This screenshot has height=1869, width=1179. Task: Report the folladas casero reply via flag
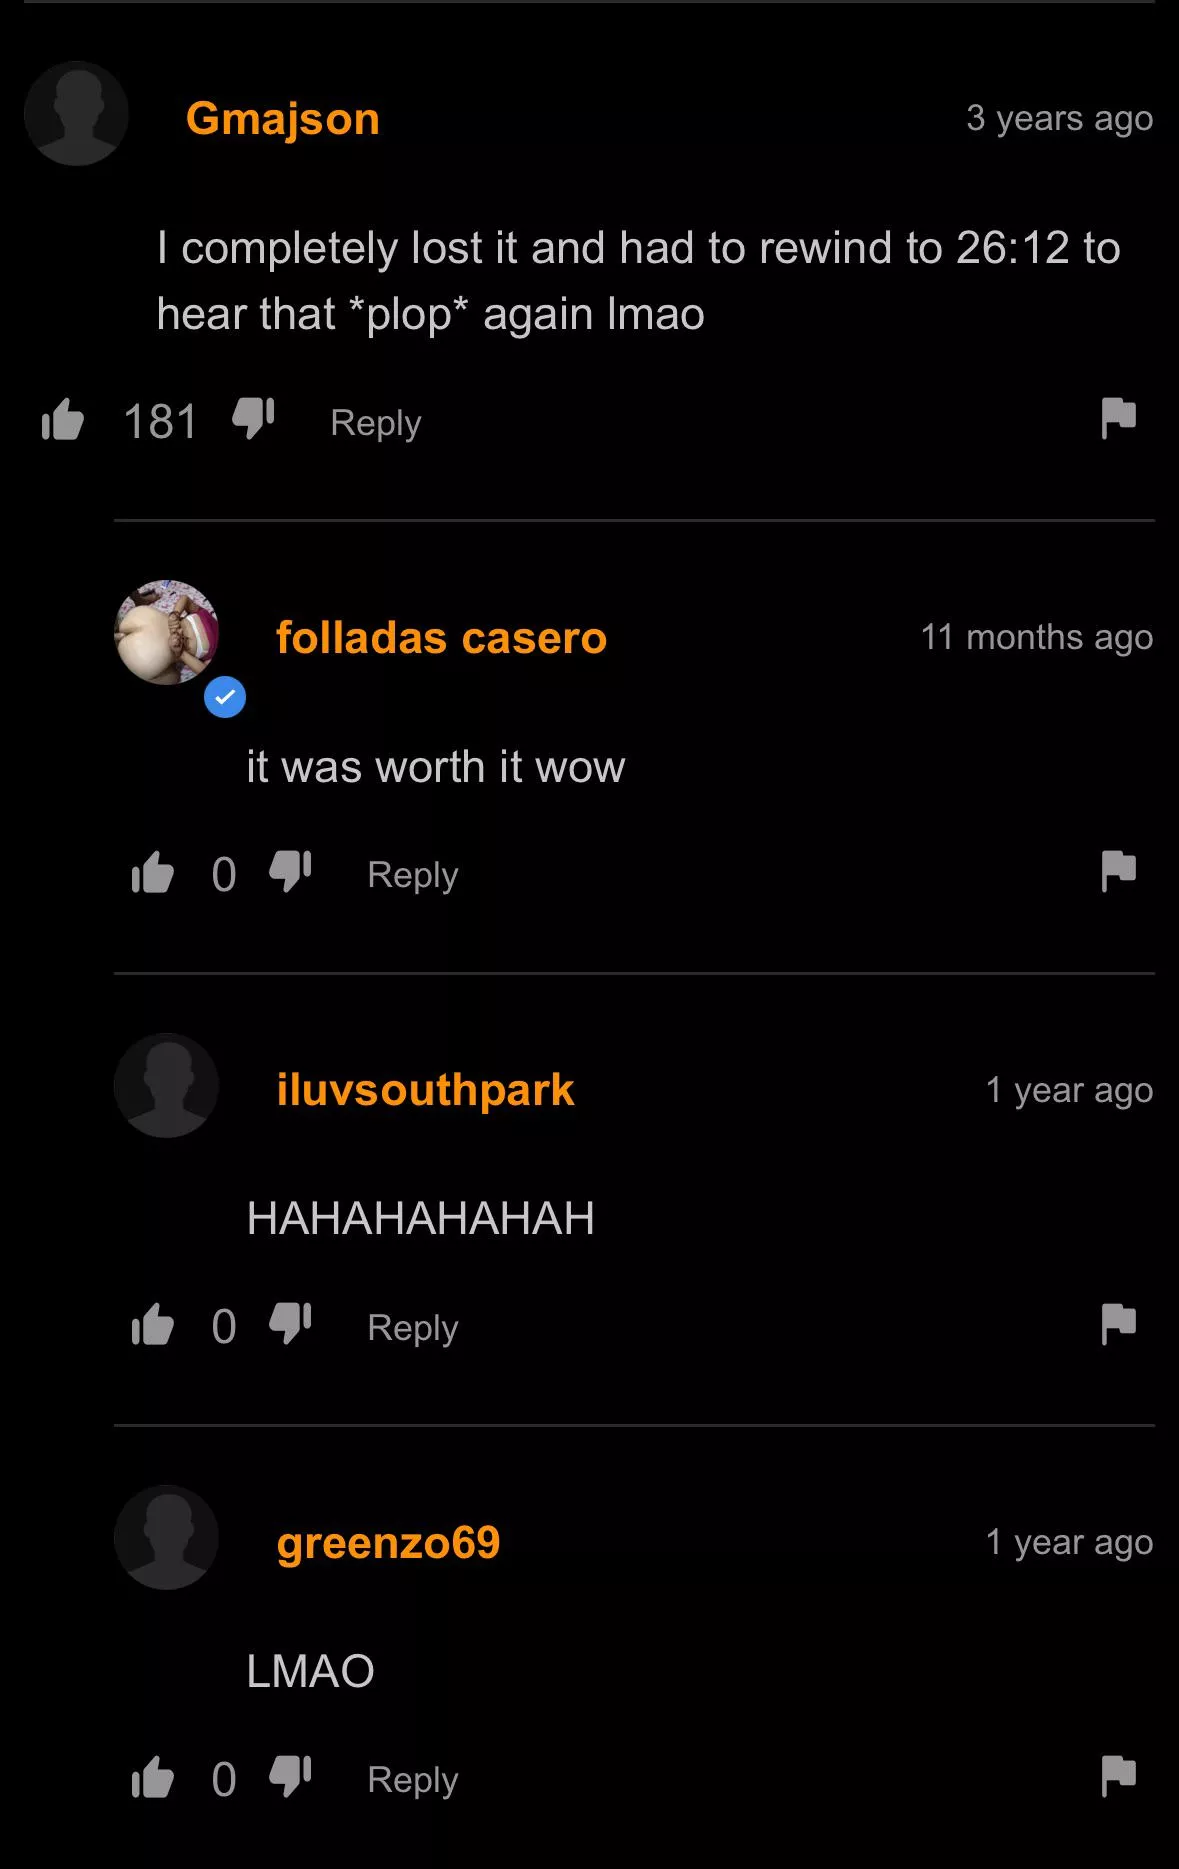pyautogui.click(x=1118, y=871)
